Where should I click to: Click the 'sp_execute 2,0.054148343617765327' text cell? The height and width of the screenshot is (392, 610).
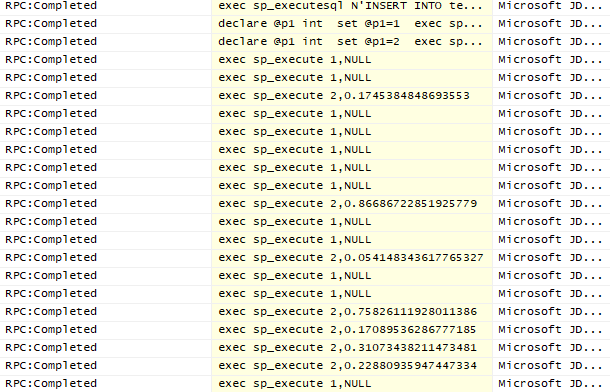352,258
